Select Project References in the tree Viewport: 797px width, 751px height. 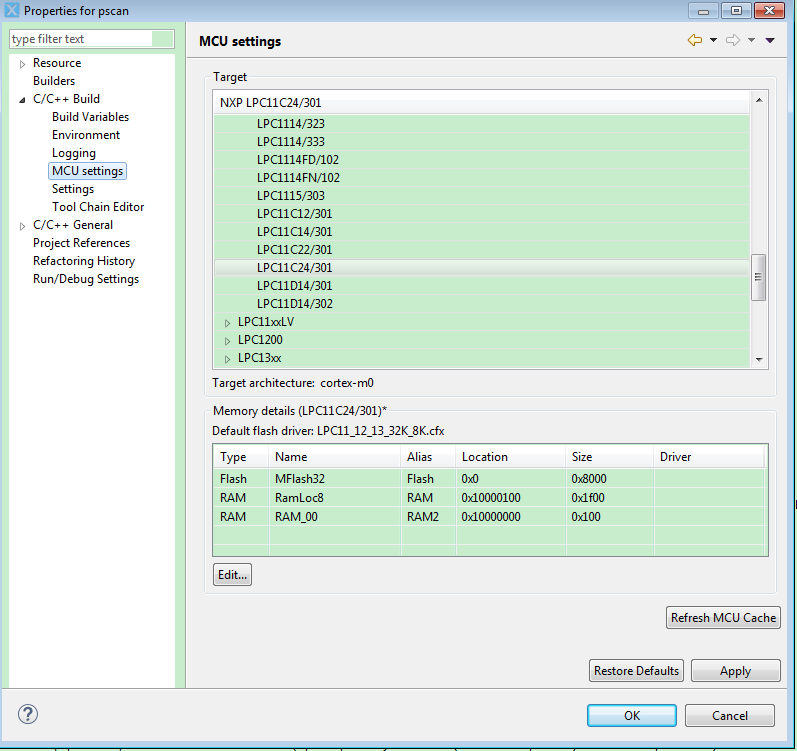click(x=81, y=243)
